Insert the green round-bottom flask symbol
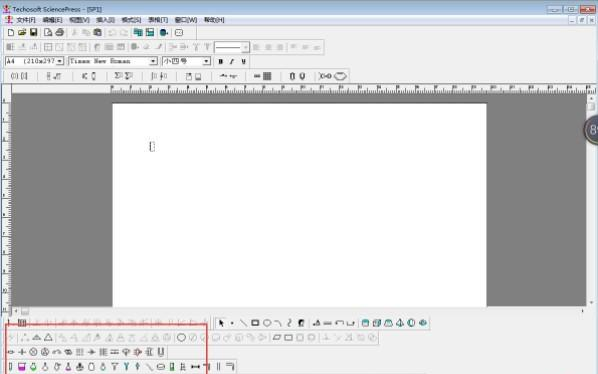Image resolution: width=598 pixels, height=374 pixels. [34, 367]
